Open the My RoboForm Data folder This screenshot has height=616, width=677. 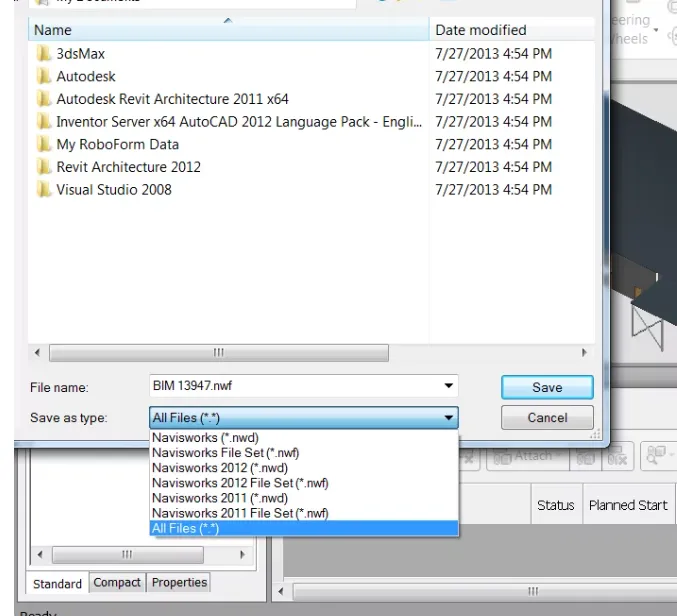pos(117,144)
